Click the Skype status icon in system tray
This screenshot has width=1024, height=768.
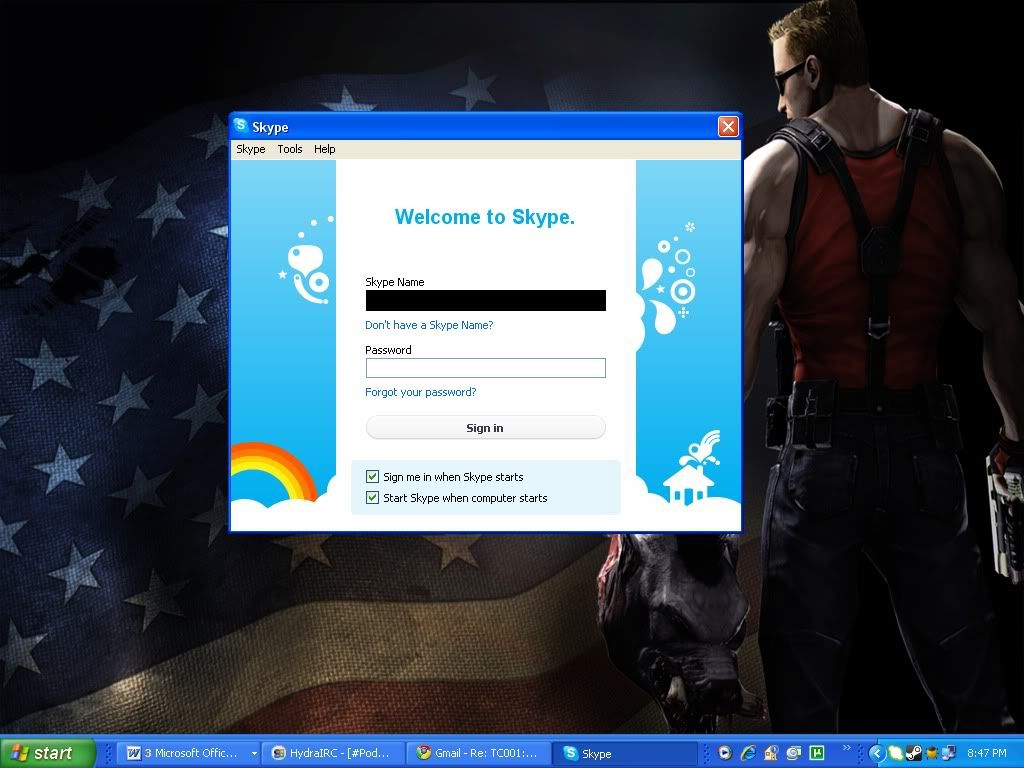click(896, 753)
